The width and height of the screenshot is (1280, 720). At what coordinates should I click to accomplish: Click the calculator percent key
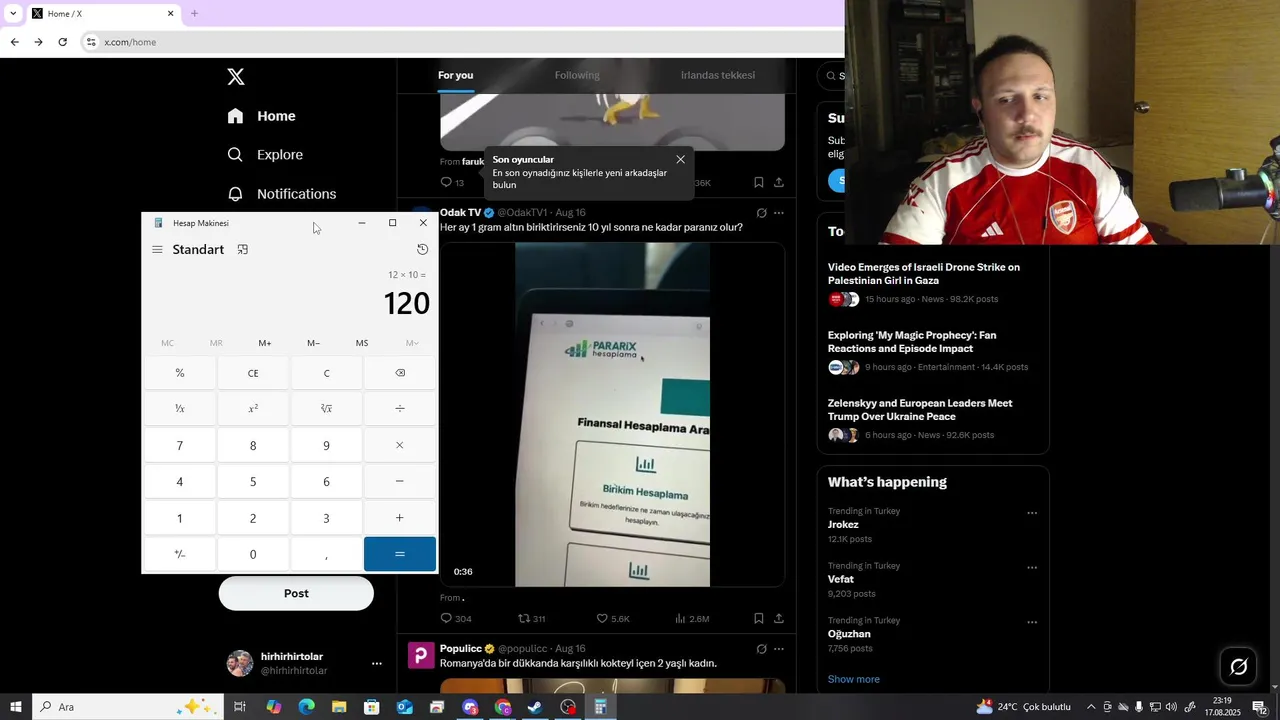(180, 373)
